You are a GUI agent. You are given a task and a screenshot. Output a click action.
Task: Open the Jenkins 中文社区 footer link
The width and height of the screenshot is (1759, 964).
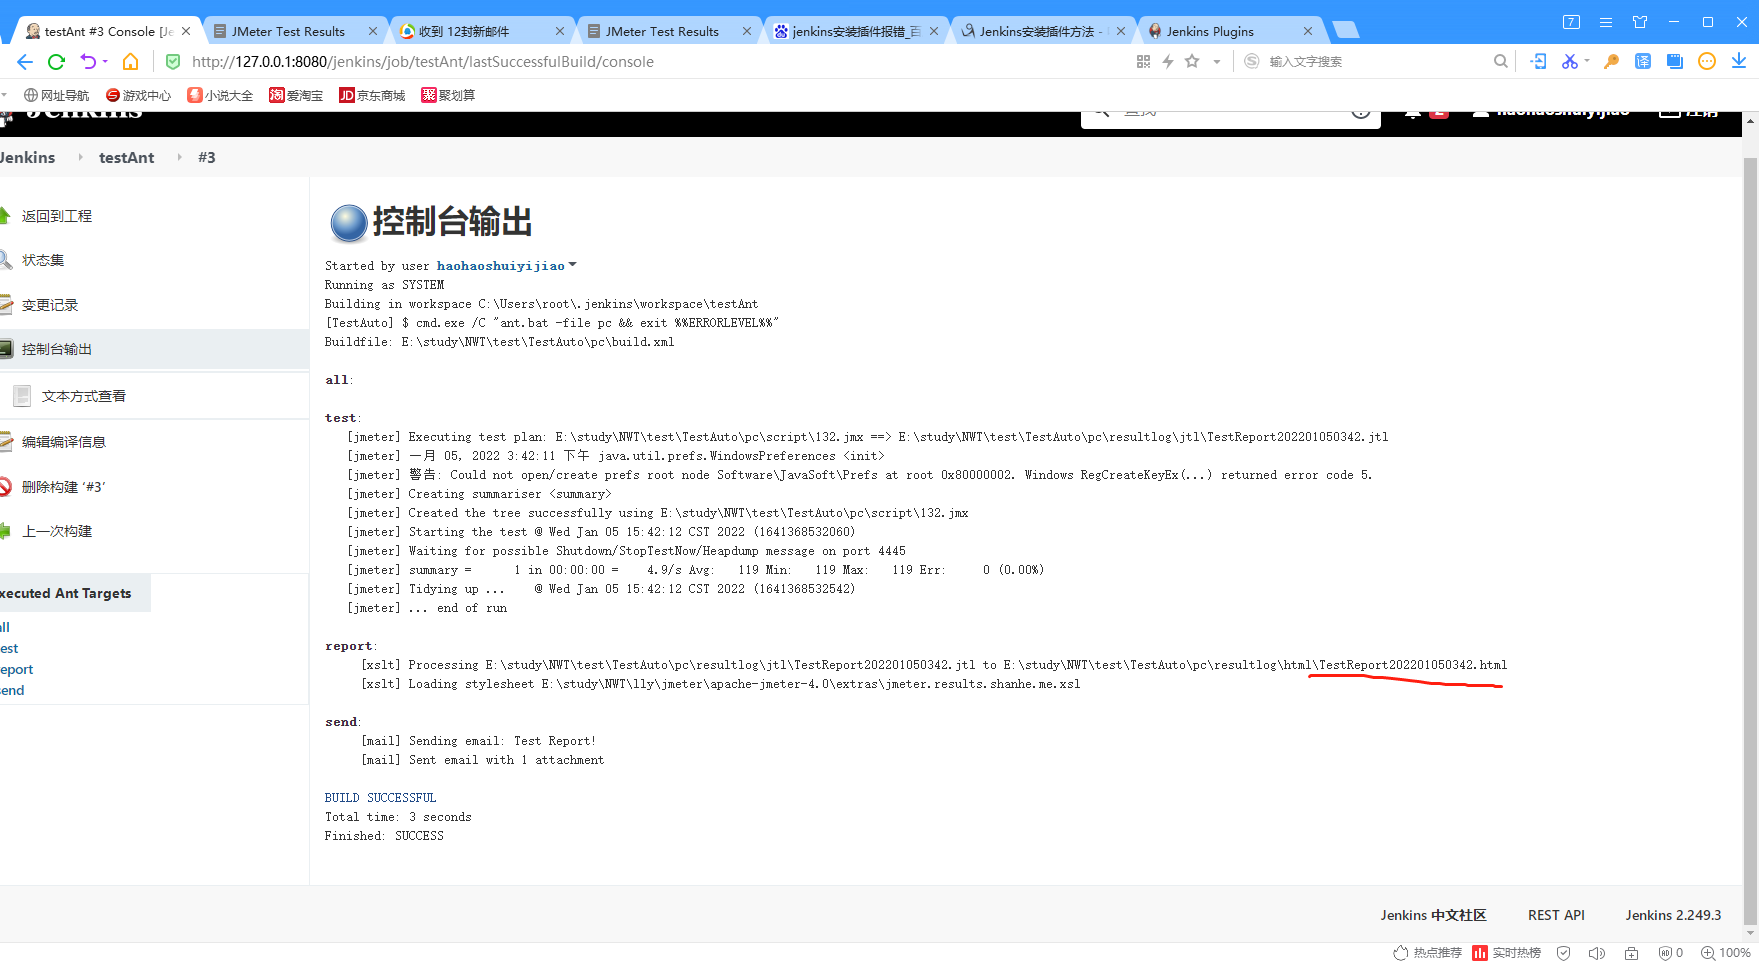[x=1433, y=915]
